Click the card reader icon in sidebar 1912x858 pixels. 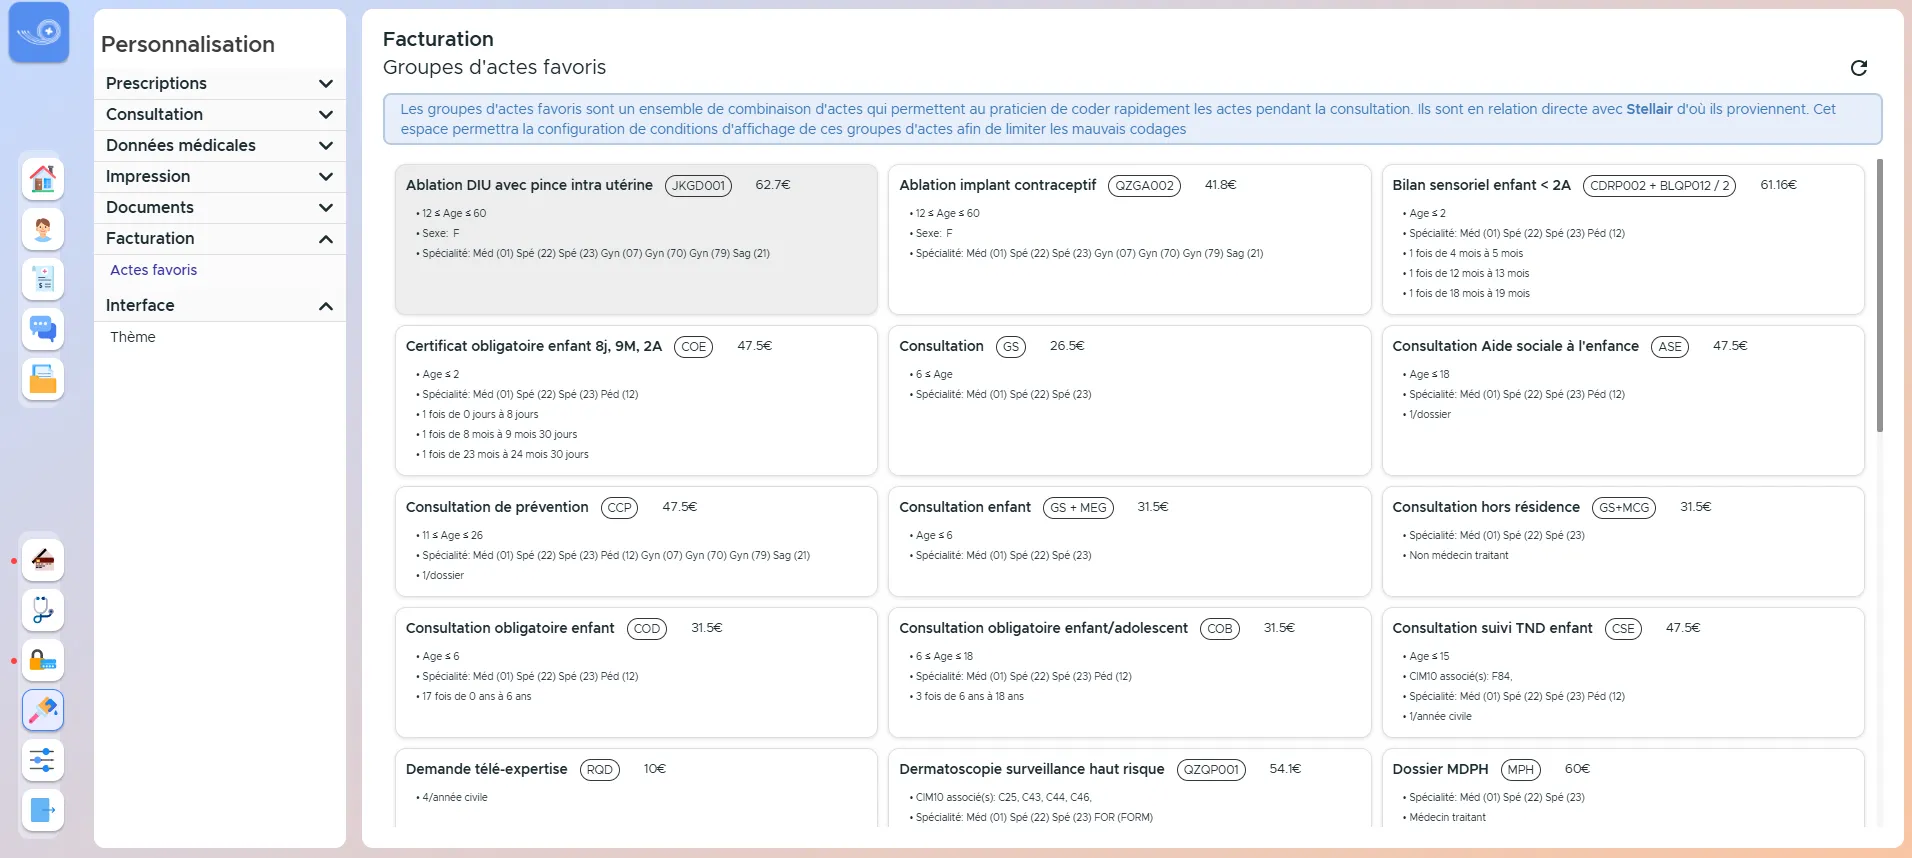[x=43, y=560]
